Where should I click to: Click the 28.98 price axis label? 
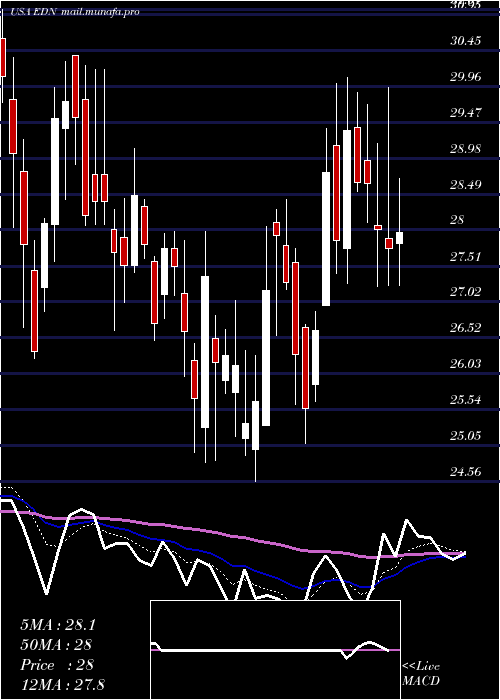[x=466, y=149]
